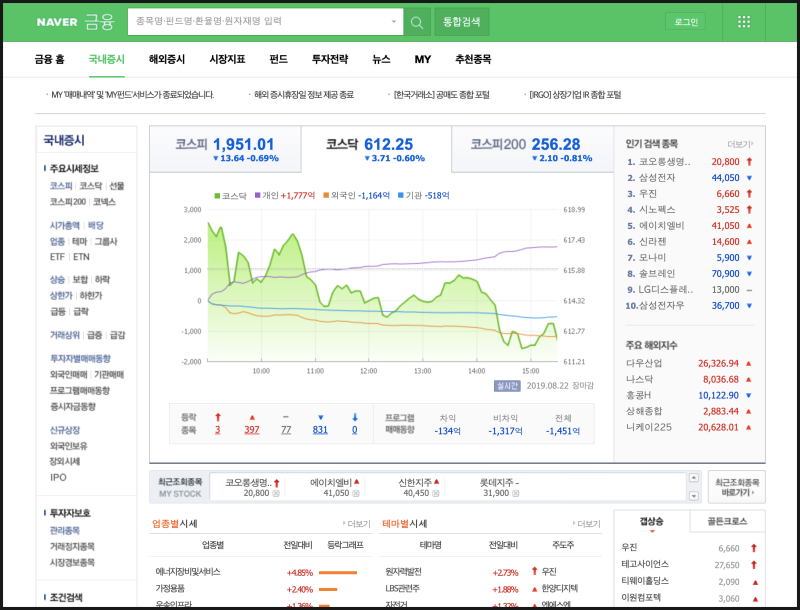The width and height of the screenshot is (800, 610).
Task: Remove 코오롱생명 from recently viewed stocks
Action: point(276,493)
